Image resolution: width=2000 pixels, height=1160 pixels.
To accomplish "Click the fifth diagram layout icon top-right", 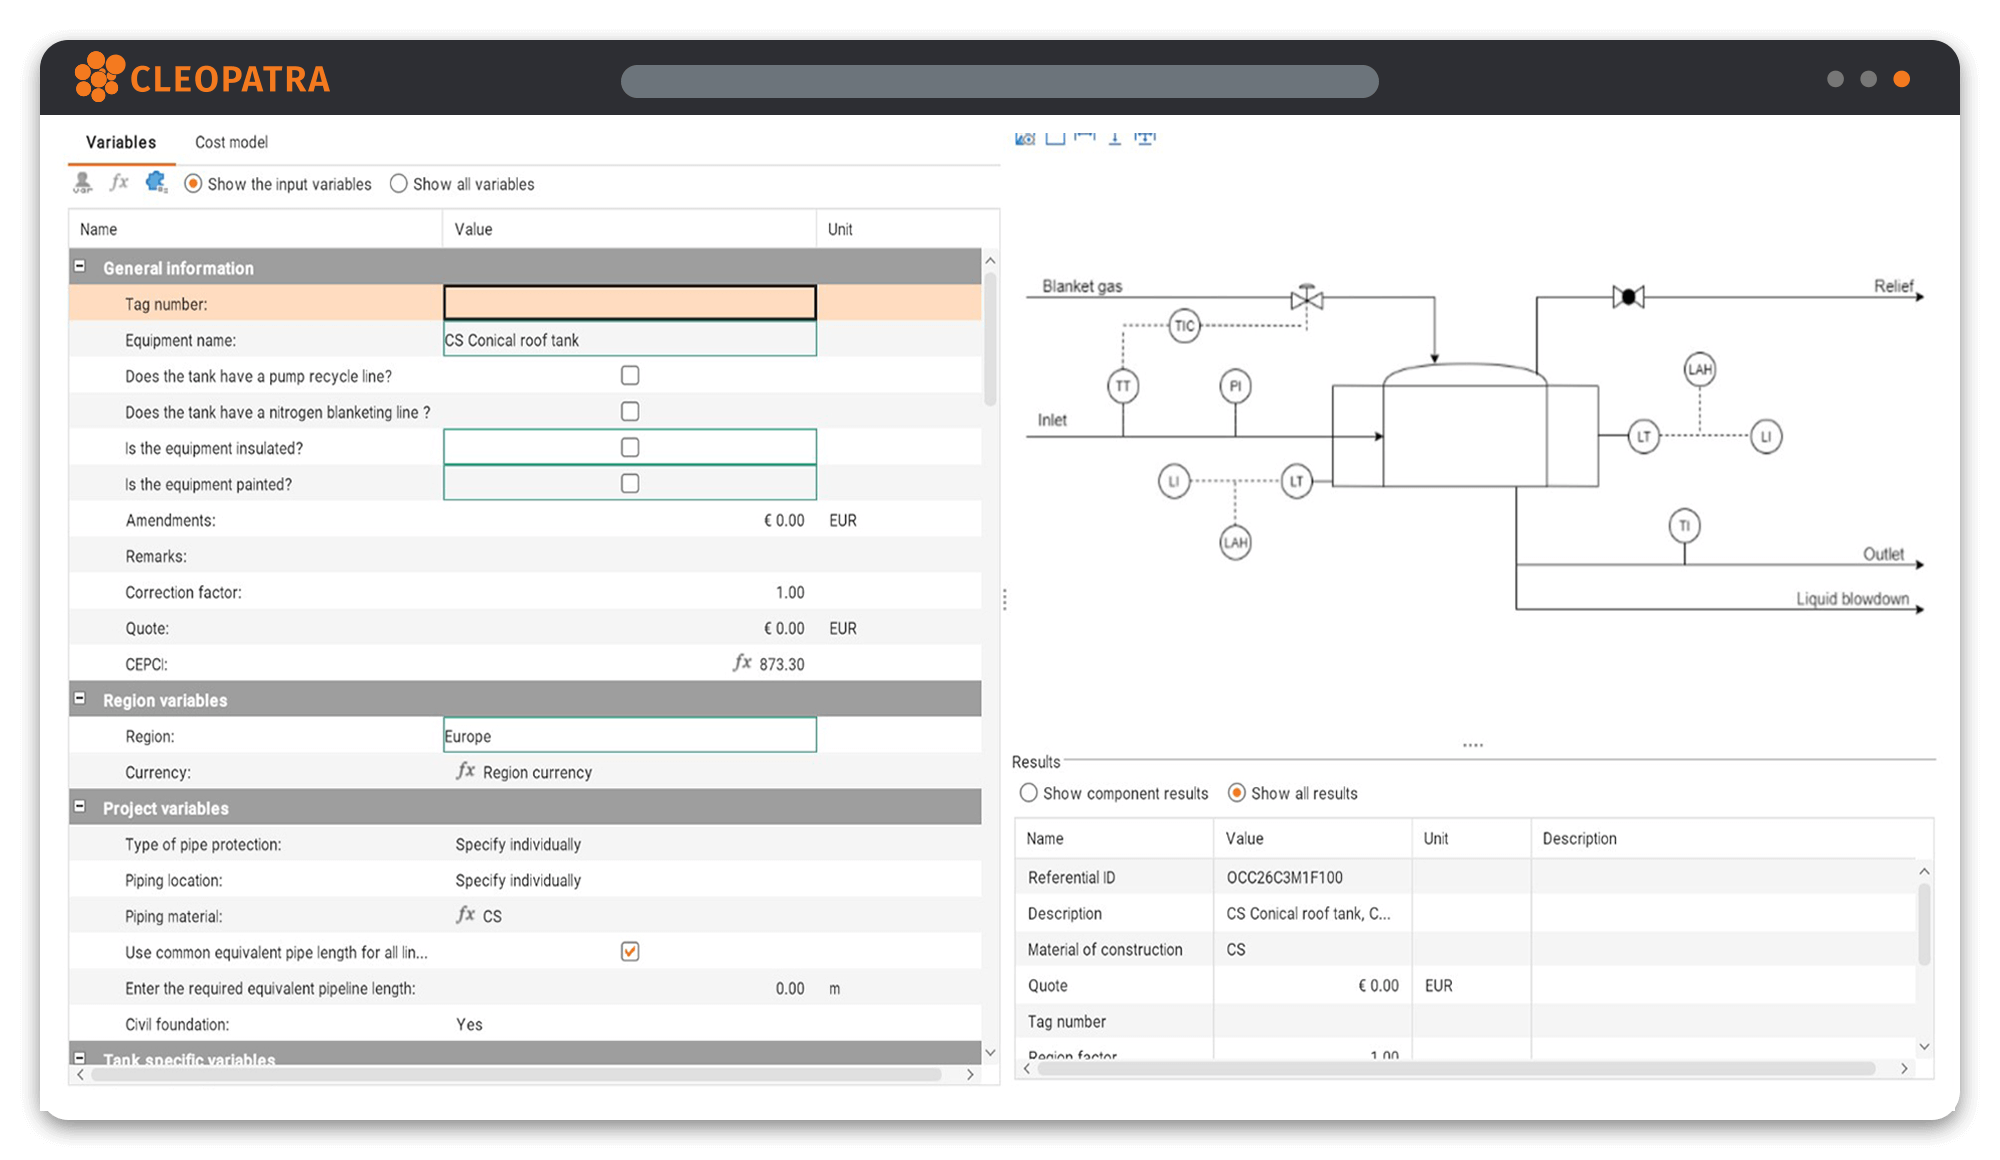I will [1143, 138].
